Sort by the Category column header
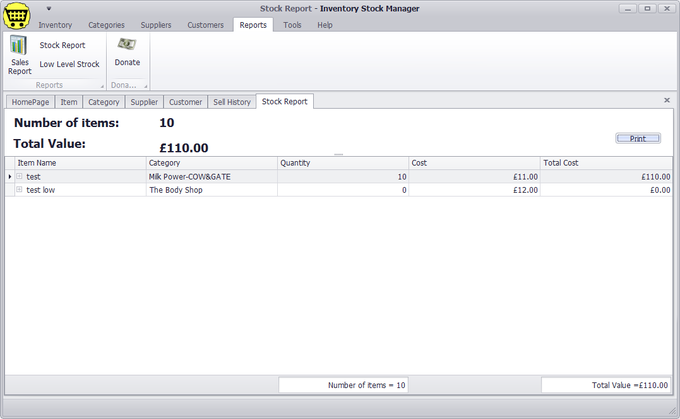The height and width of the screenshot is (419, 680). point(212,163)
